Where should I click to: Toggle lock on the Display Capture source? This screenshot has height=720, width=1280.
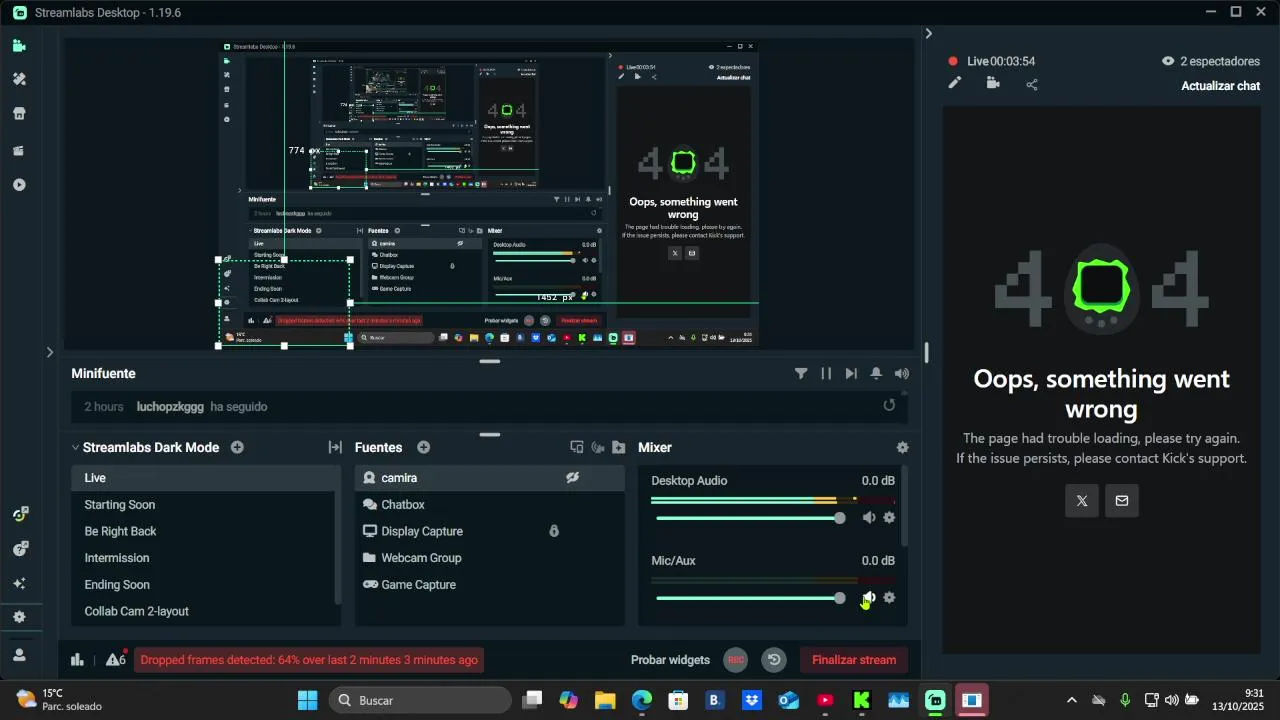(554, 531)
